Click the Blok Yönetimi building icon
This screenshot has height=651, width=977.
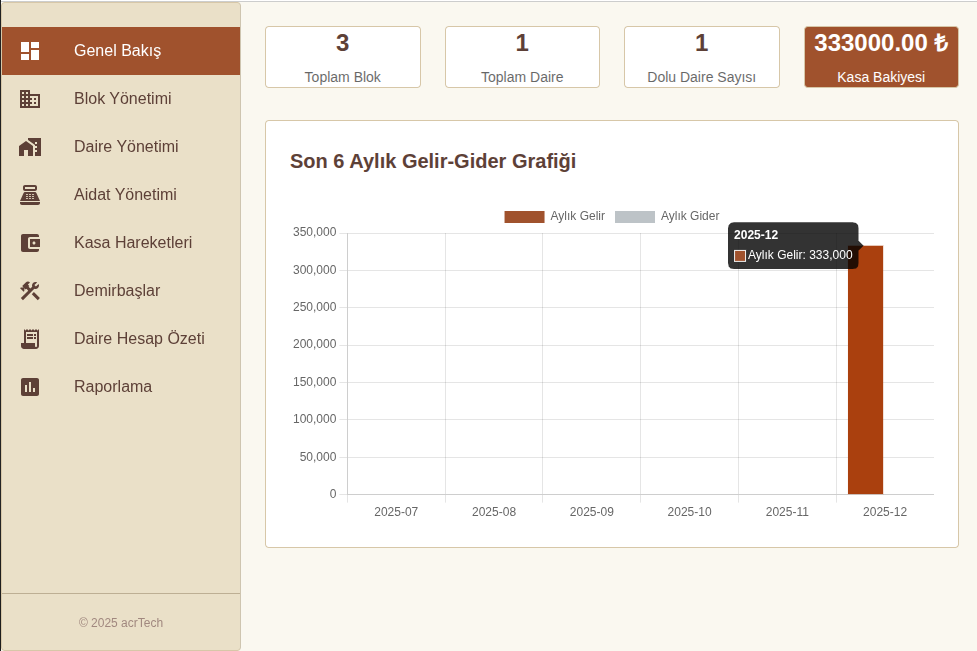coord(30,98)
